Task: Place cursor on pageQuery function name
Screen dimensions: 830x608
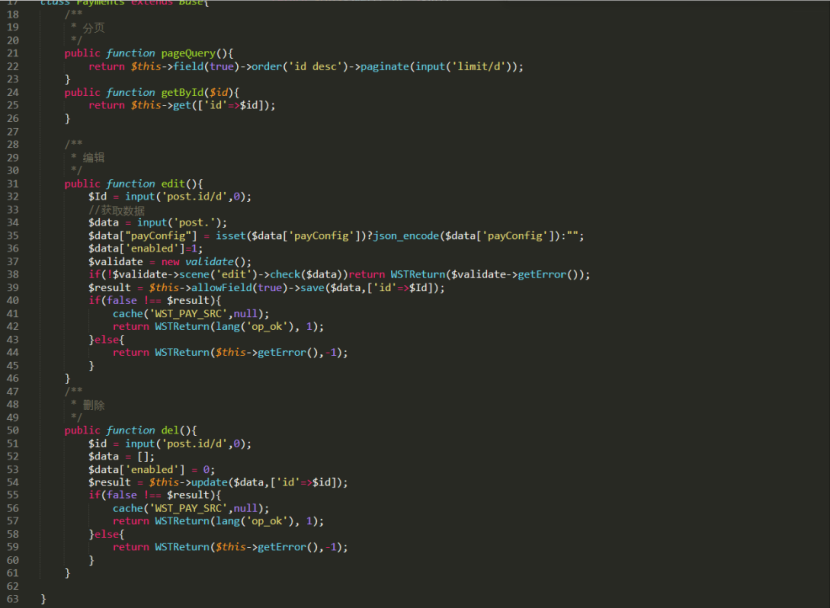Action: (x=188, y=53)
